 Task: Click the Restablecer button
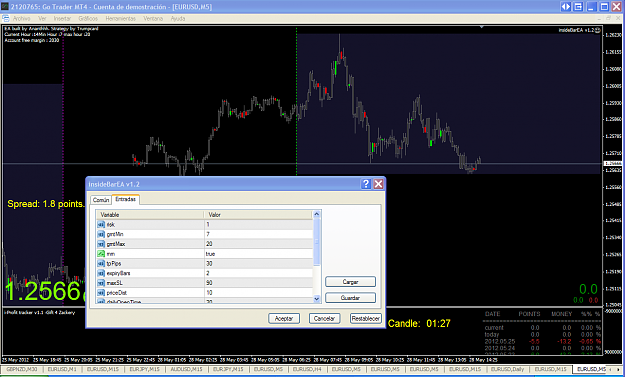366,318
